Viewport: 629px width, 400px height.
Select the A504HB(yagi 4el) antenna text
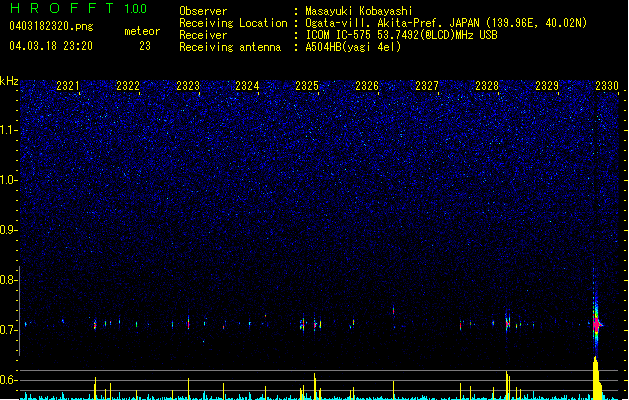tap(353, 47)
